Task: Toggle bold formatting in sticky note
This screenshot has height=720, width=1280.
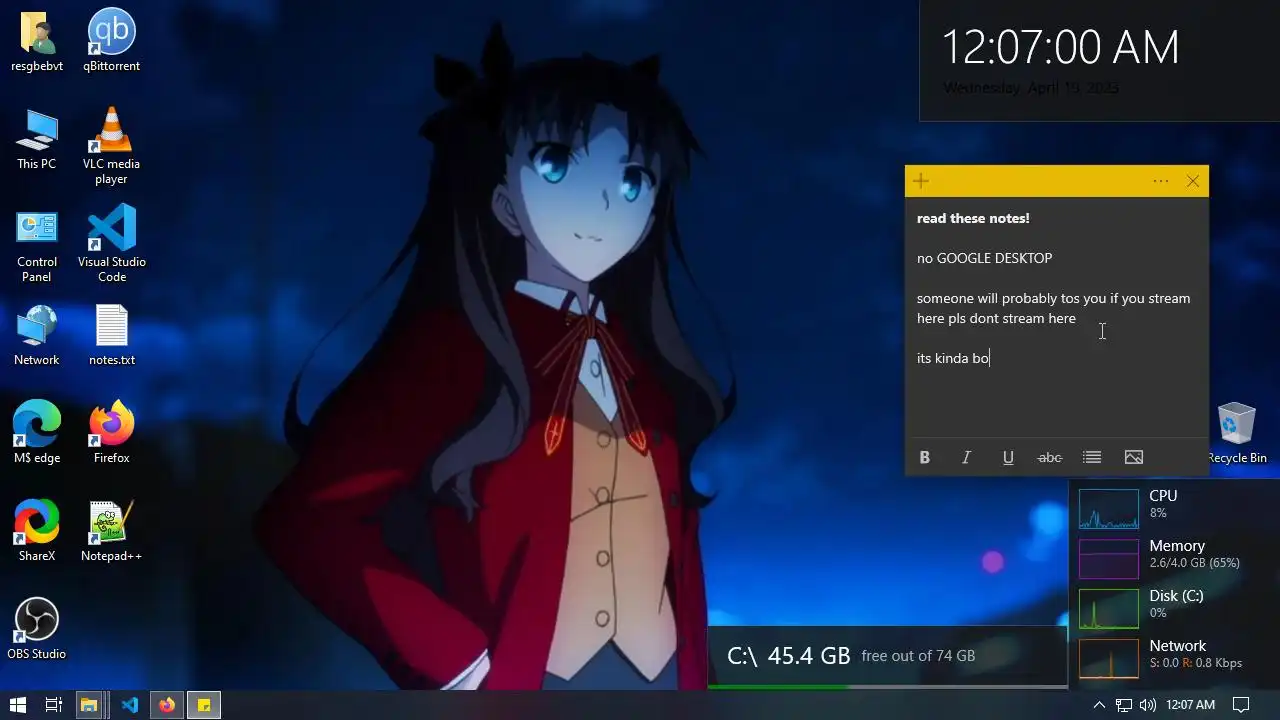Action: 925,457
